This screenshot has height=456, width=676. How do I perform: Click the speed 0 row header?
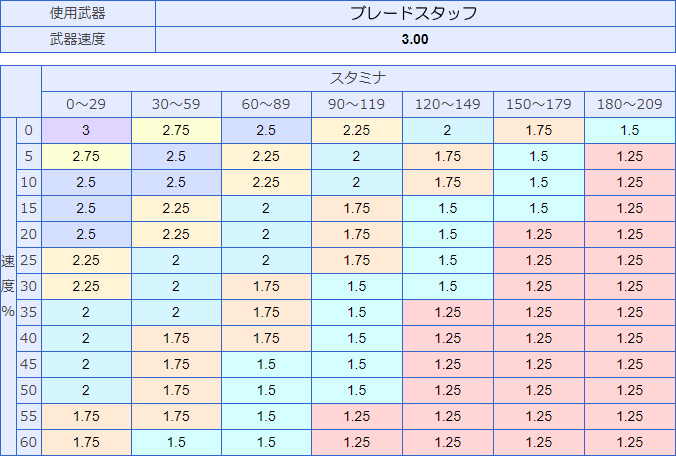coord(29,130)
